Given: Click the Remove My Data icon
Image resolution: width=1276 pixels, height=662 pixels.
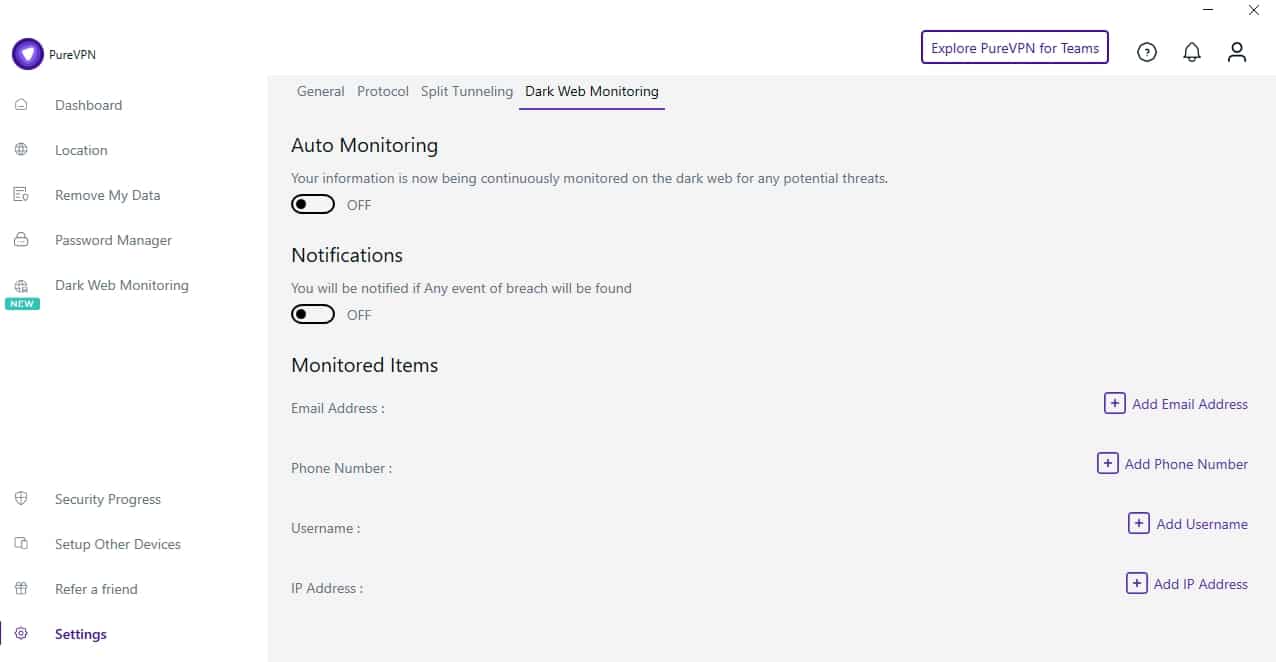Looking at the screenshot, I should tap(21, 194).
